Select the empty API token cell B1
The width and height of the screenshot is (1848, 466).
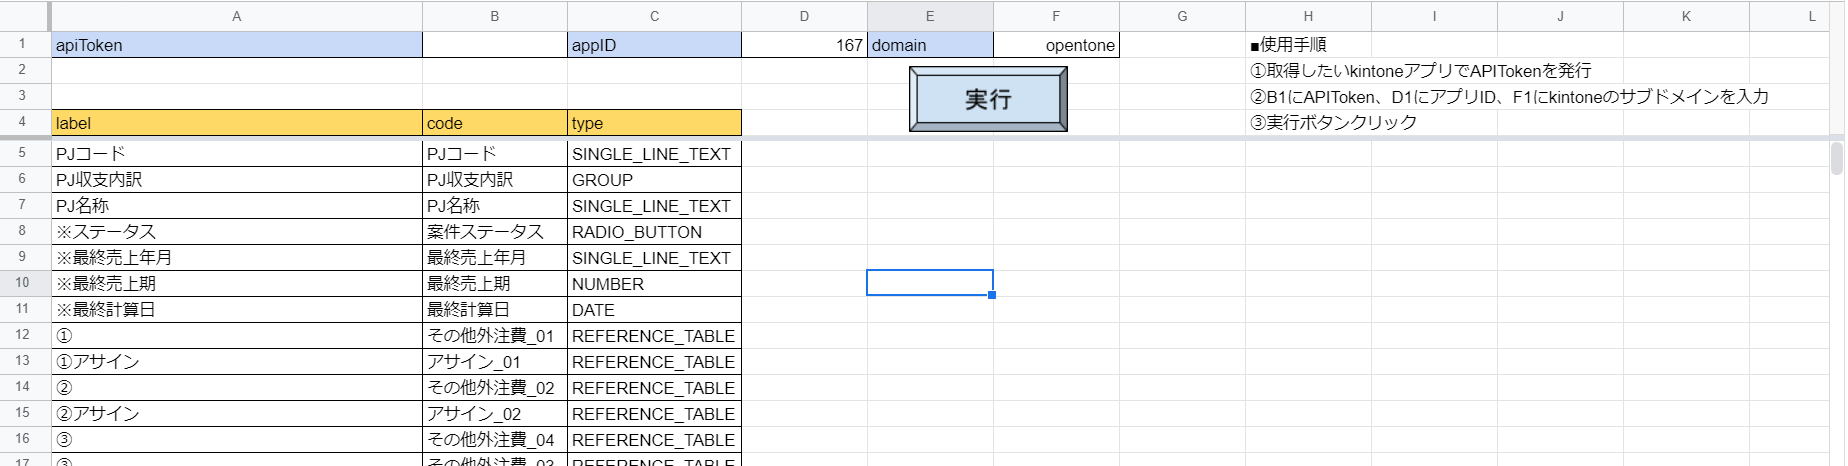click(x=495, y=45)
